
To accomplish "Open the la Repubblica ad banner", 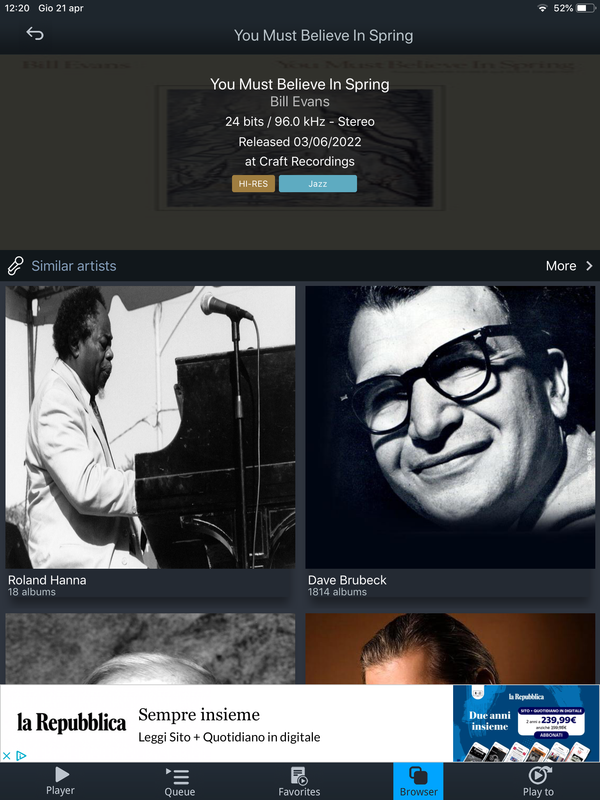I will [x=300, y=723].
